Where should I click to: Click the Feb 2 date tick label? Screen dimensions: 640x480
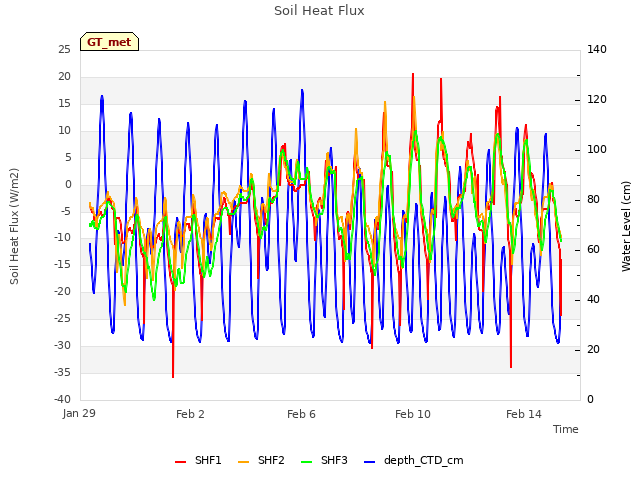[190, 414]
